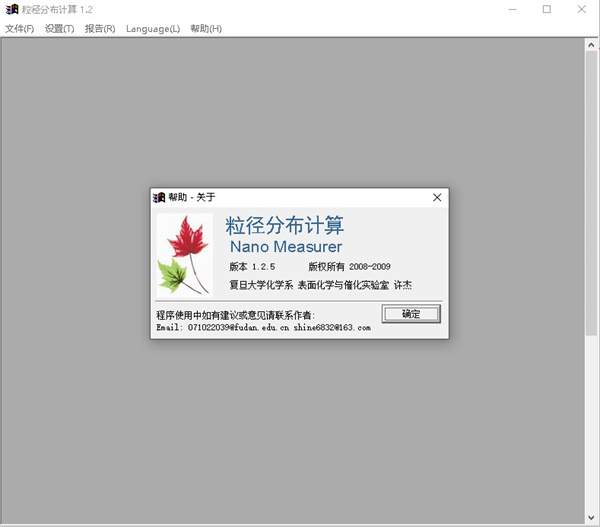600x527 pixels.
Task: Click the Nano Measurer title text
Action: point(286,247)
